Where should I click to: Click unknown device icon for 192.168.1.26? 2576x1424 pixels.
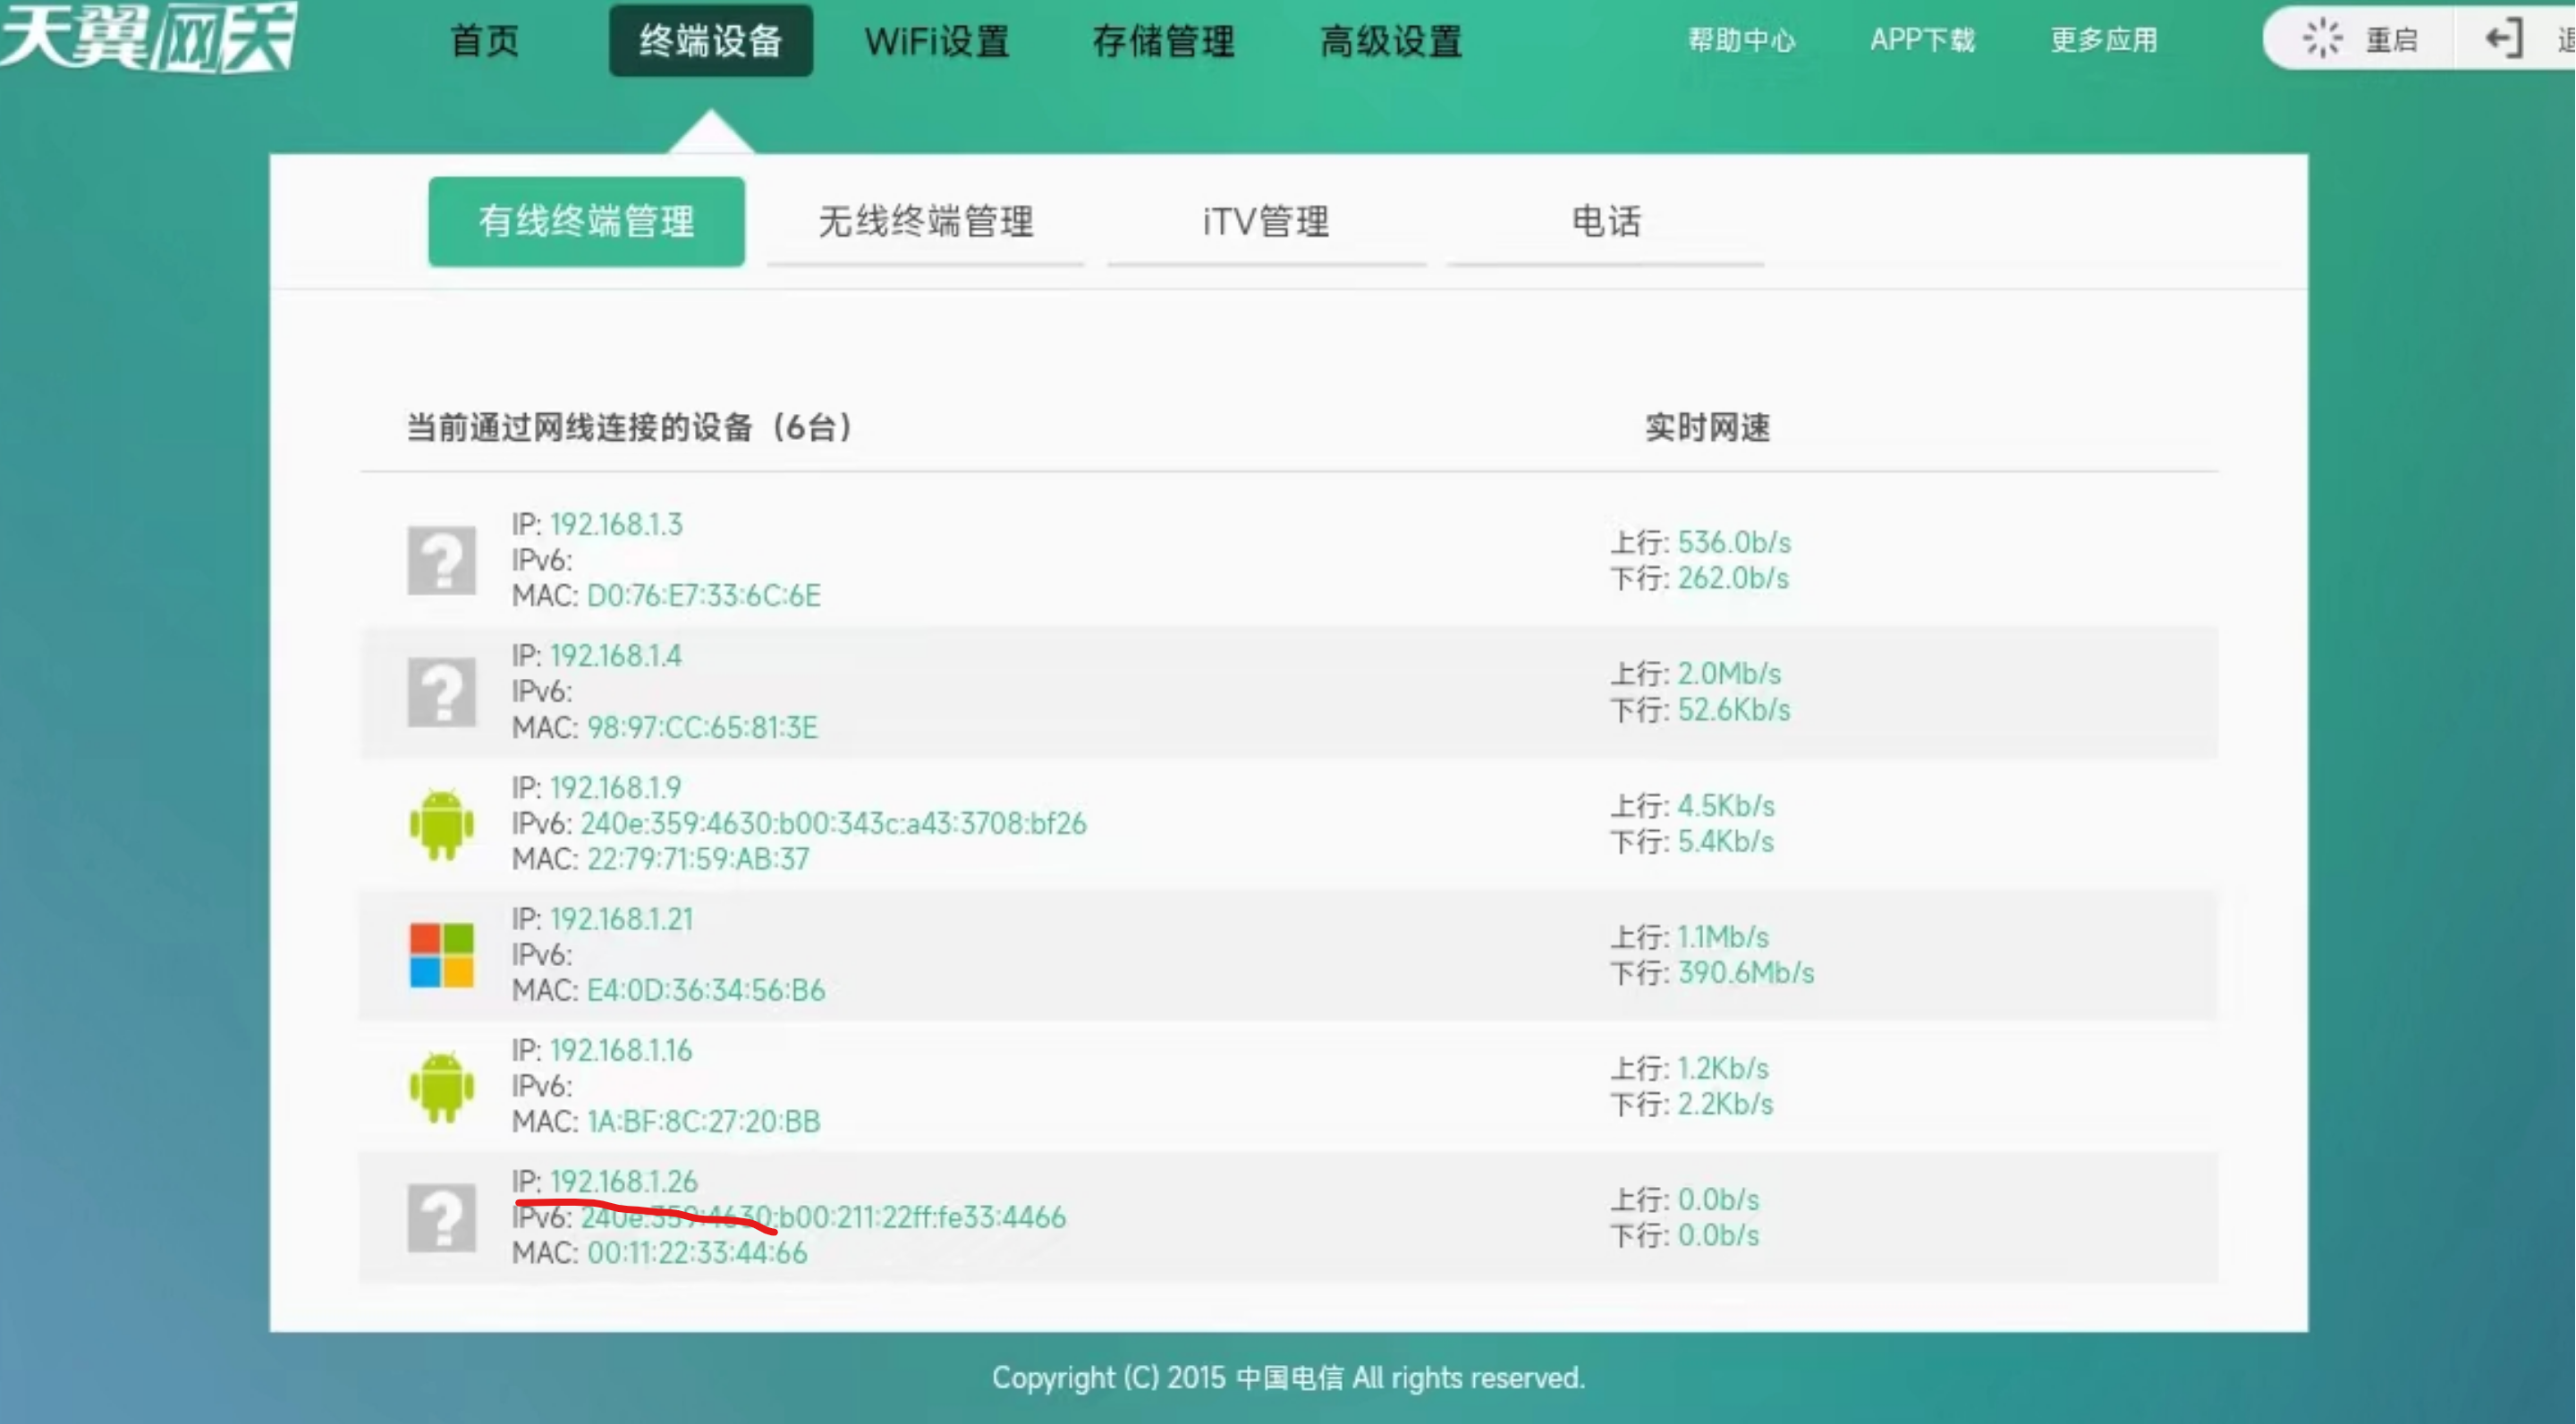(x=441, y=1217)
